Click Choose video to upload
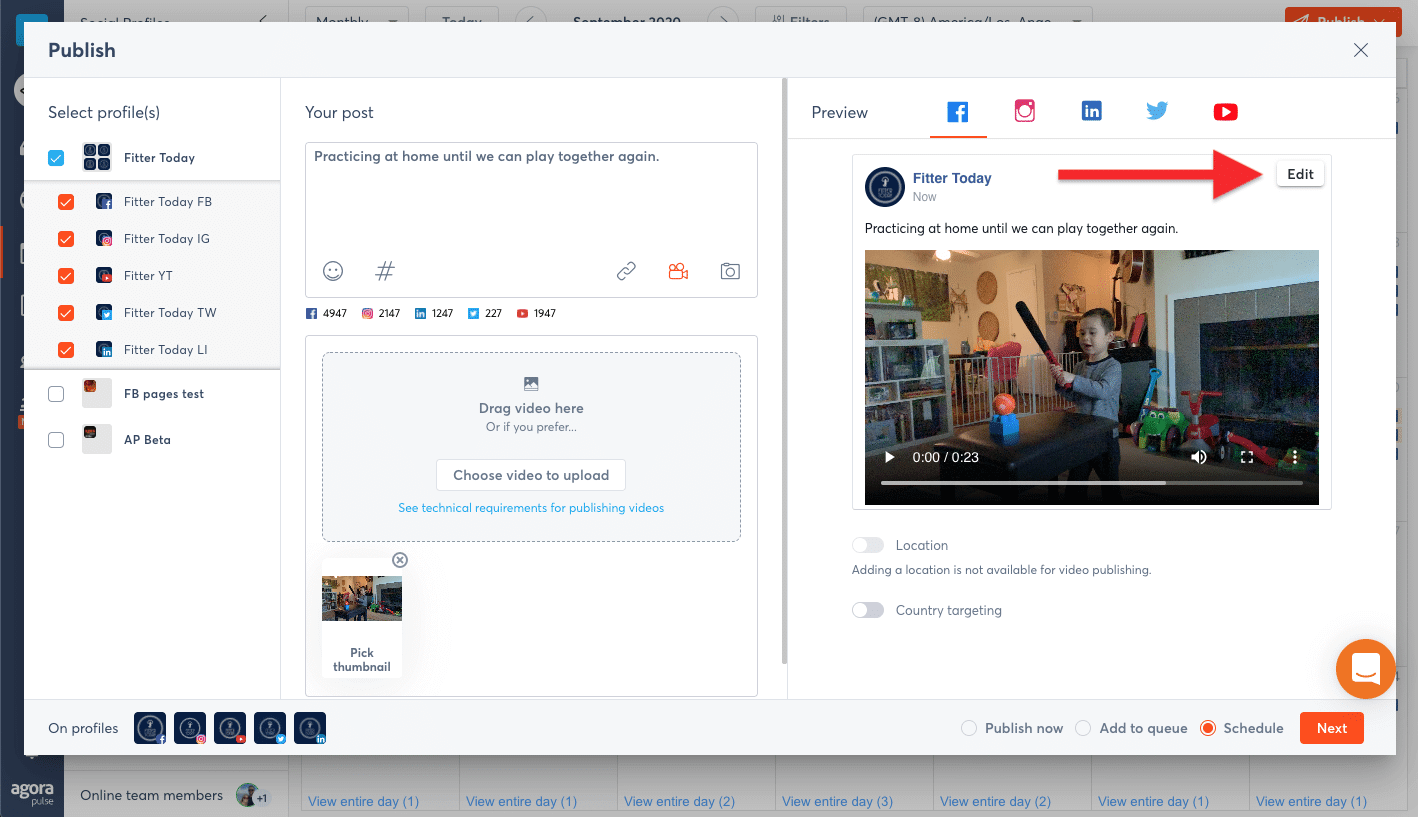1418x817 pixels. [531, 475]
